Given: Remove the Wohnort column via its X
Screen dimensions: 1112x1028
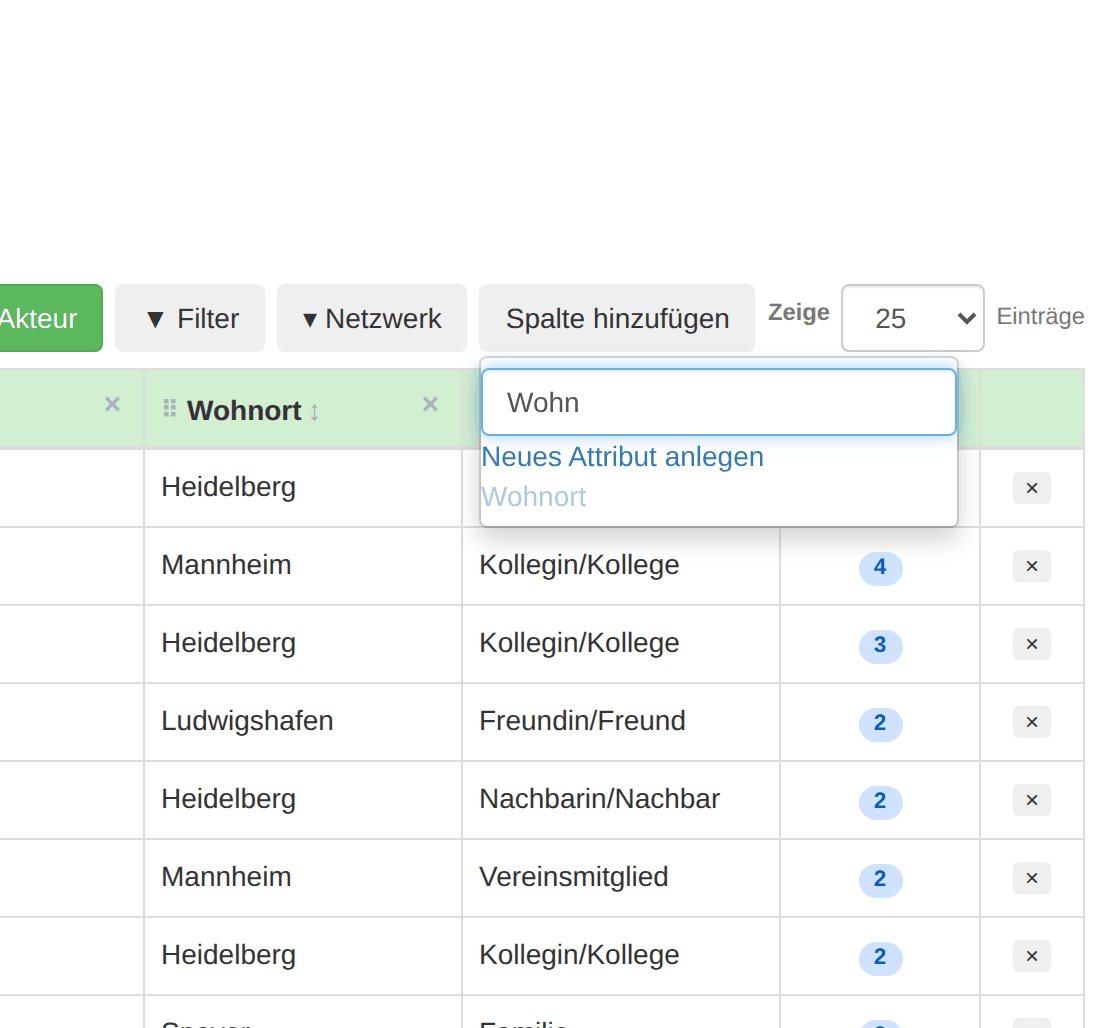Looking at the screenshot, I should pyautogui.click(x=430, y=404).
